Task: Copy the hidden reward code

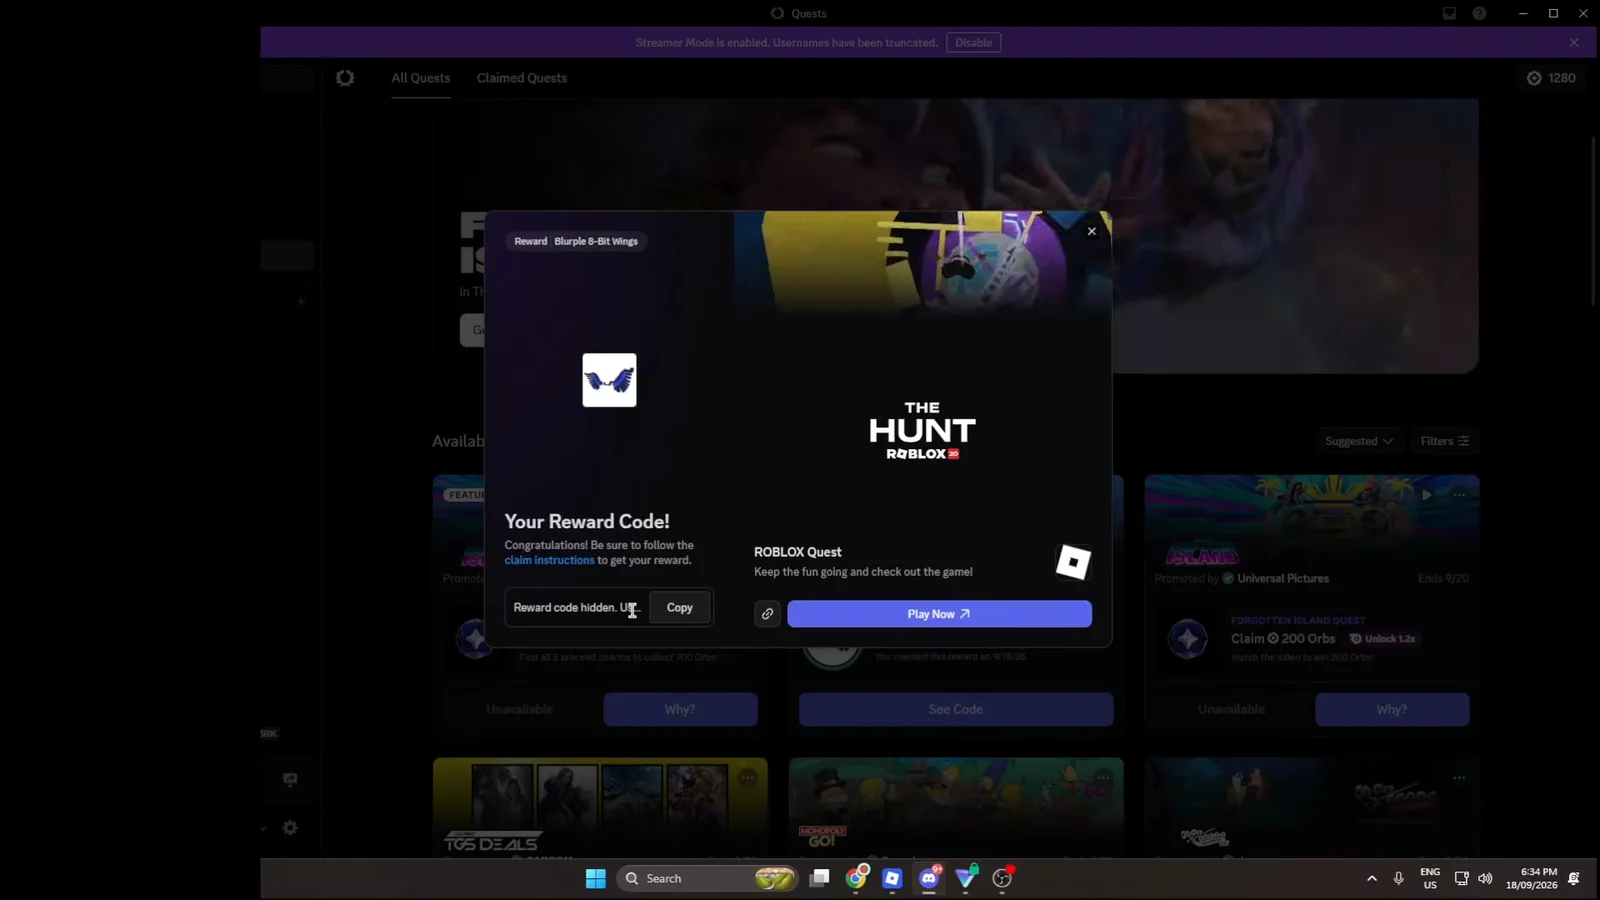Action: (679, 607)
